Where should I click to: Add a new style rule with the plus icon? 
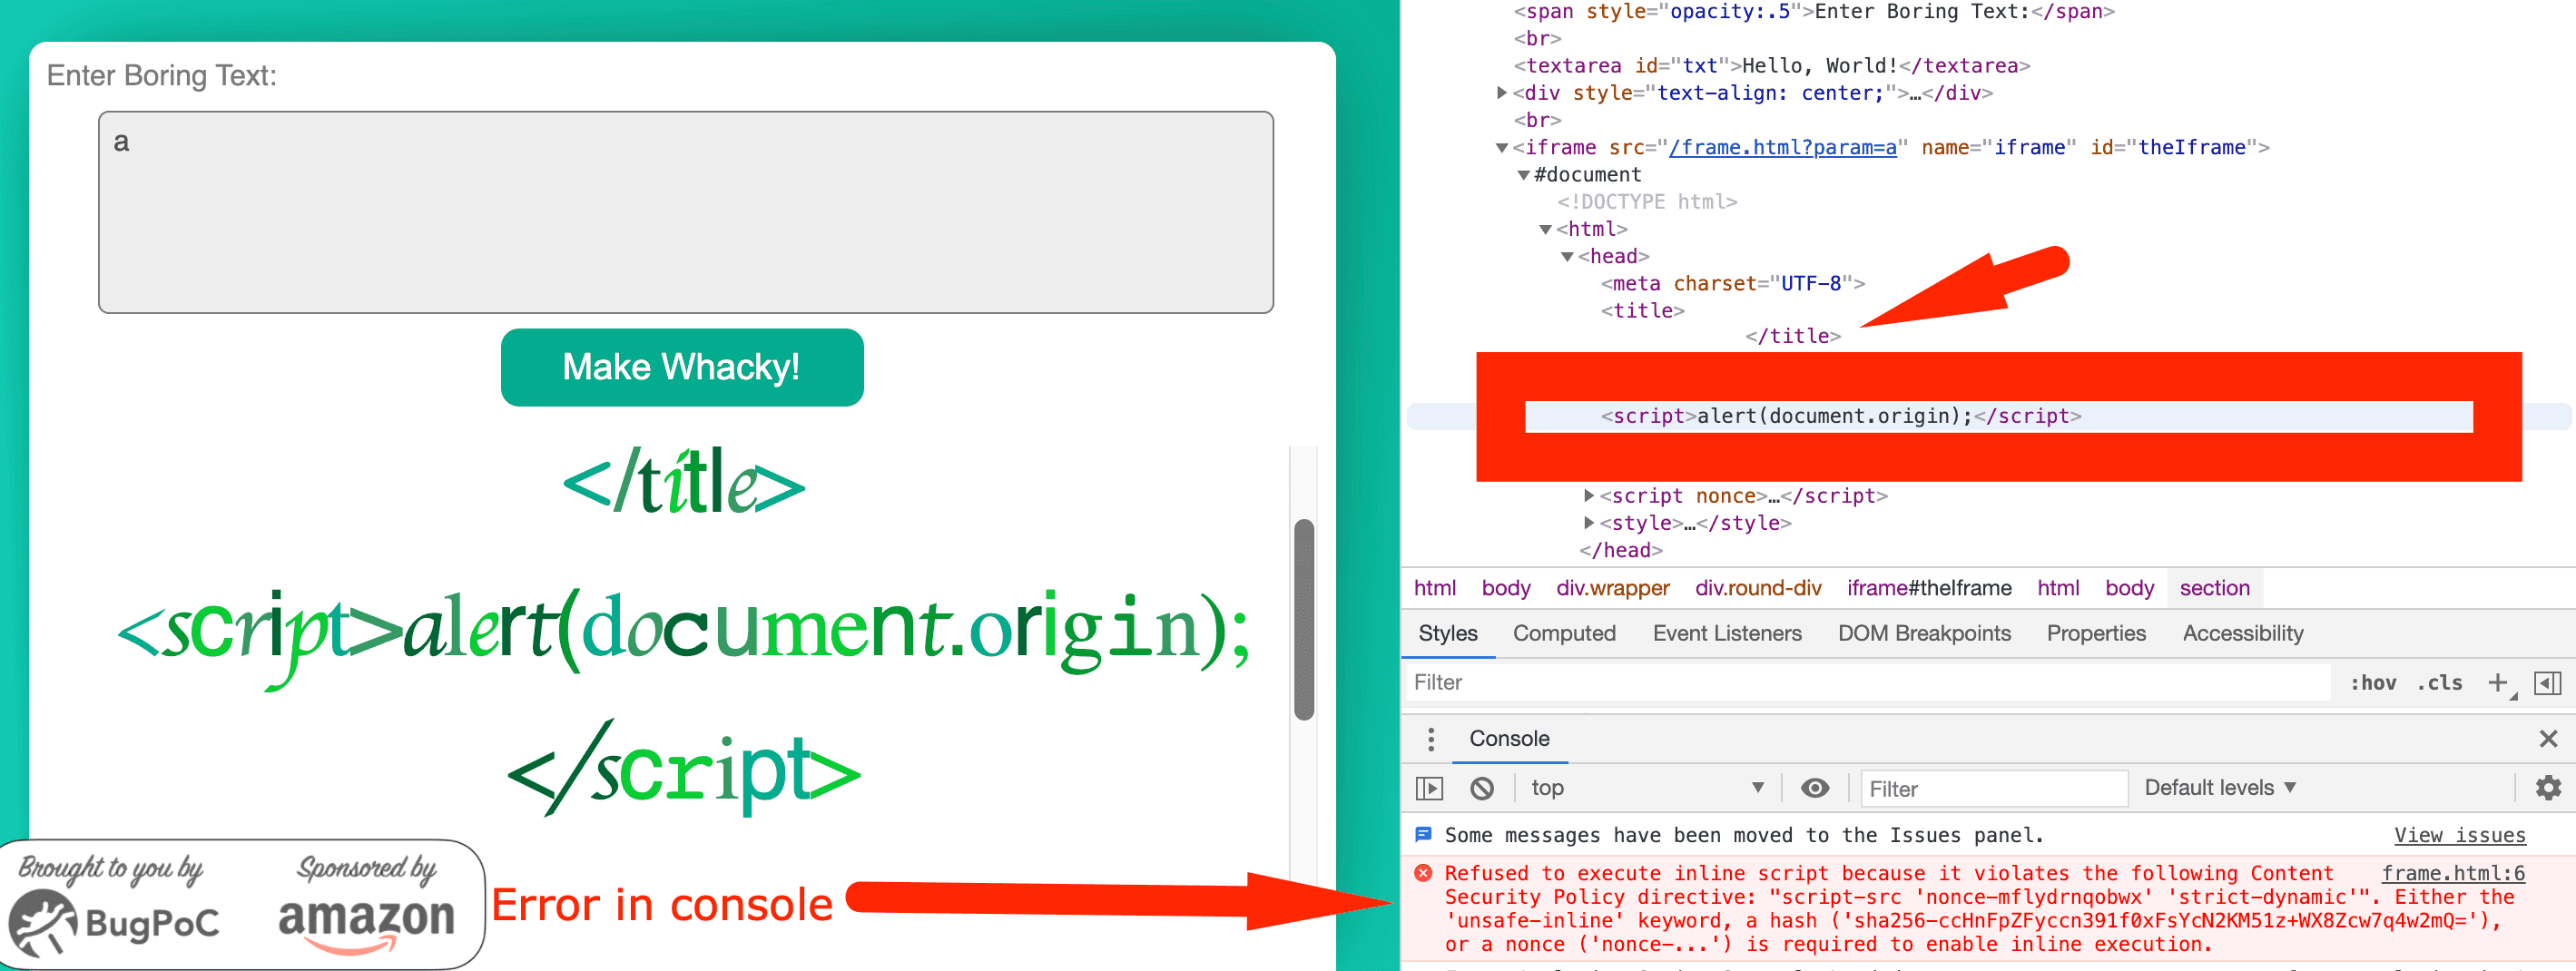coord(2498,682)
